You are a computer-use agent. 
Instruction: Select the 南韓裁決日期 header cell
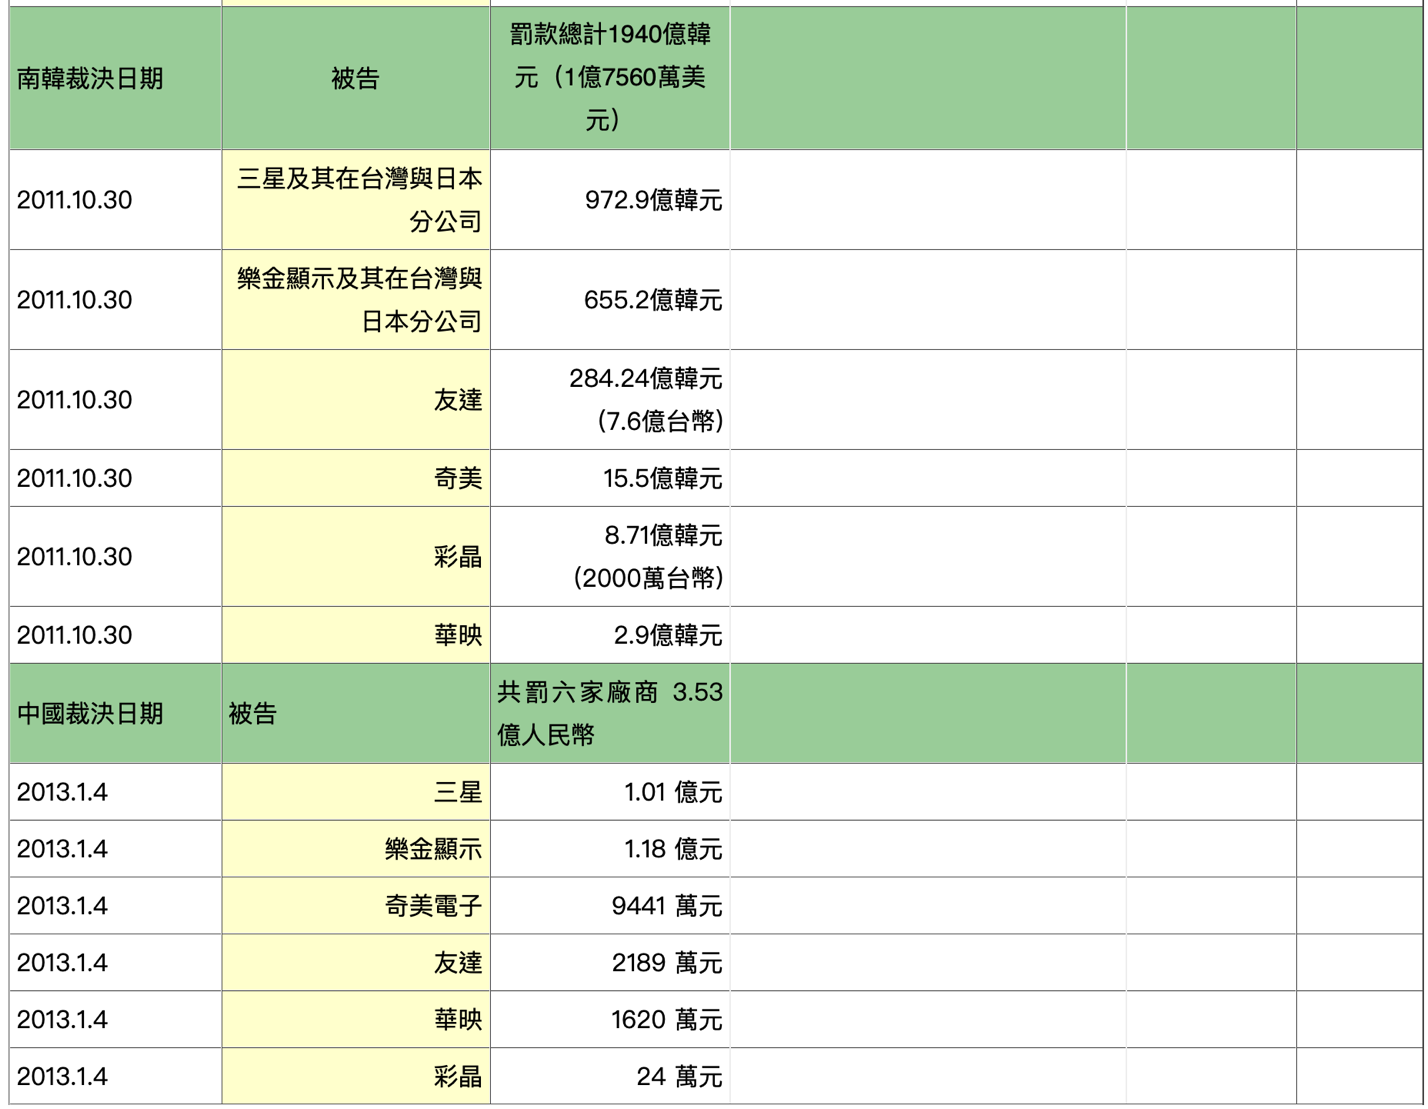pos(115,78)
